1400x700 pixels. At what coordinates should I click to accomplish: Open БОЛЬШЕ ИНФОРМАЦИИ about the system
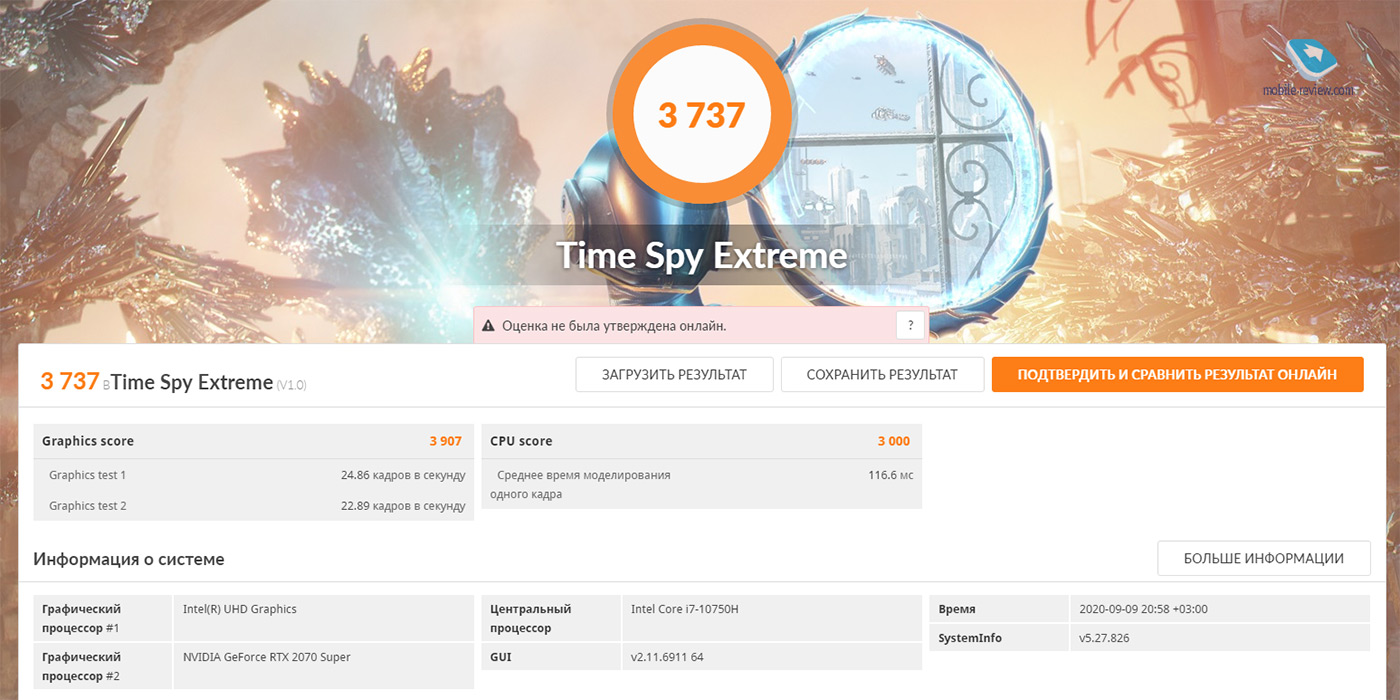click(1263, 558)
